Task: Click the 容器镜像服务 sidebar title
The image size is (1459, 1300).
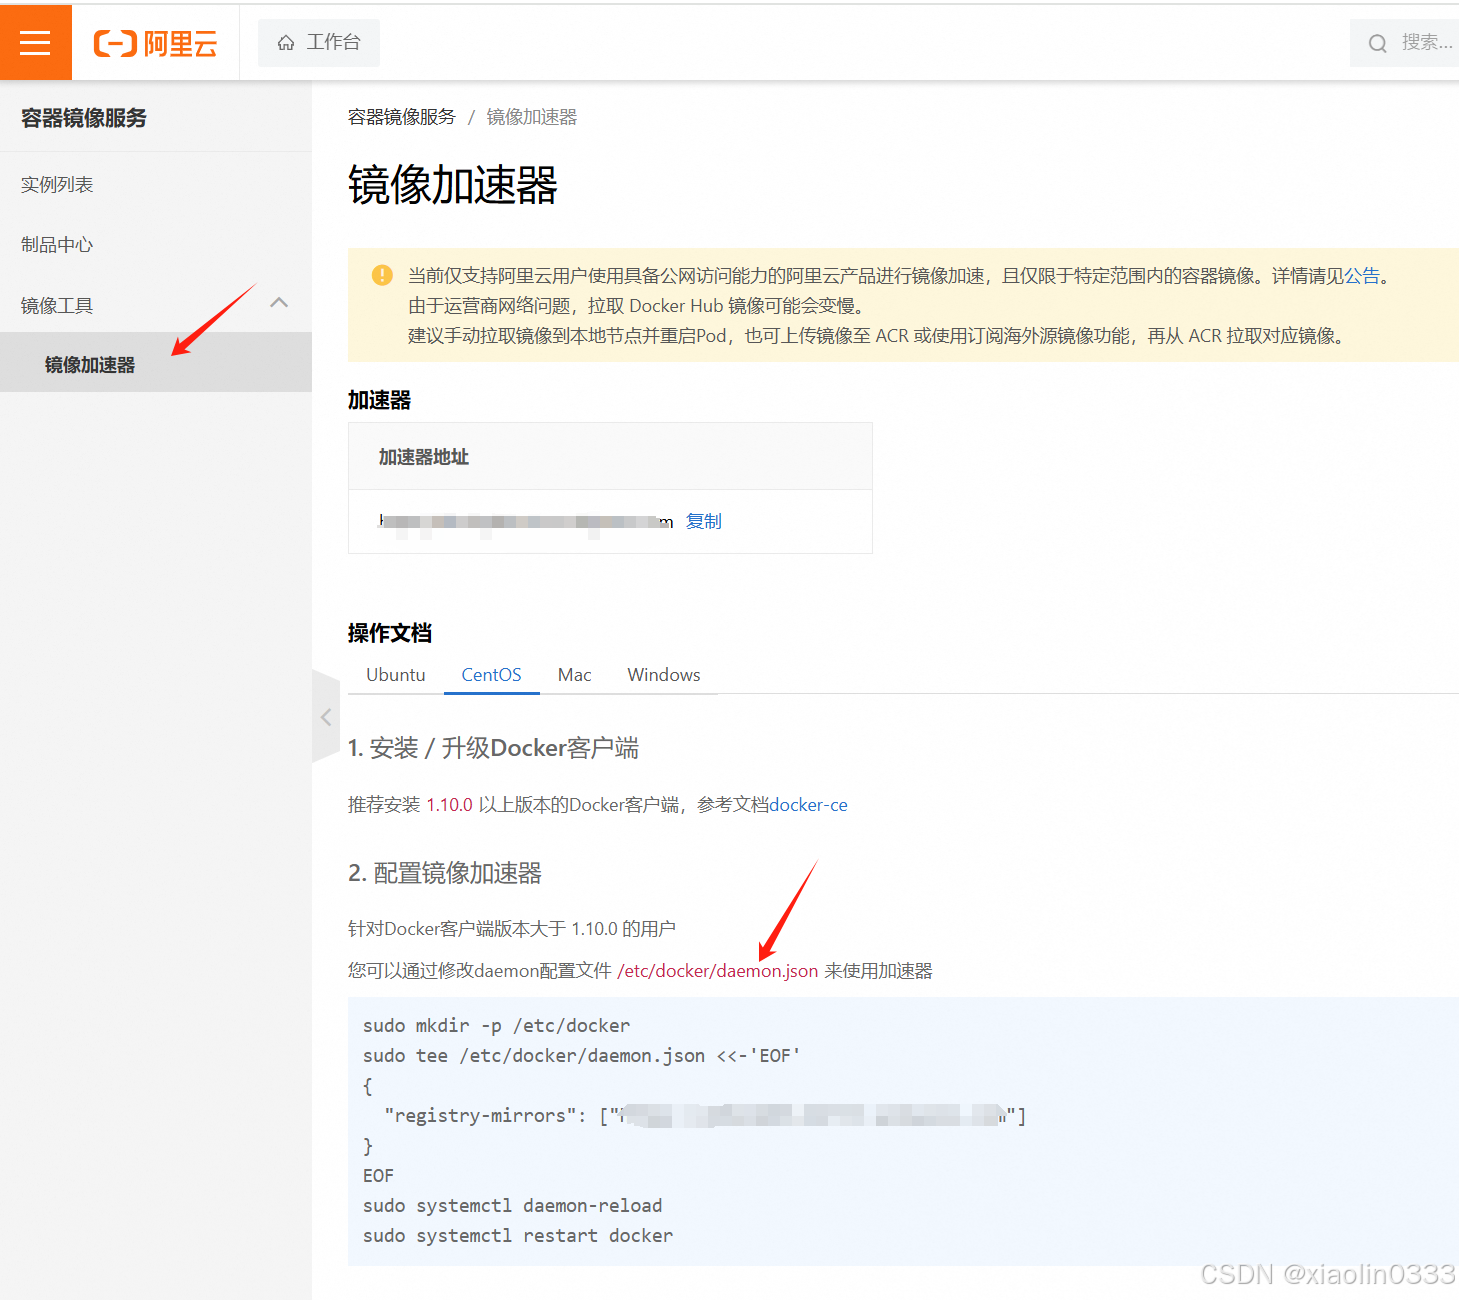Action: [x=84, y=118]
